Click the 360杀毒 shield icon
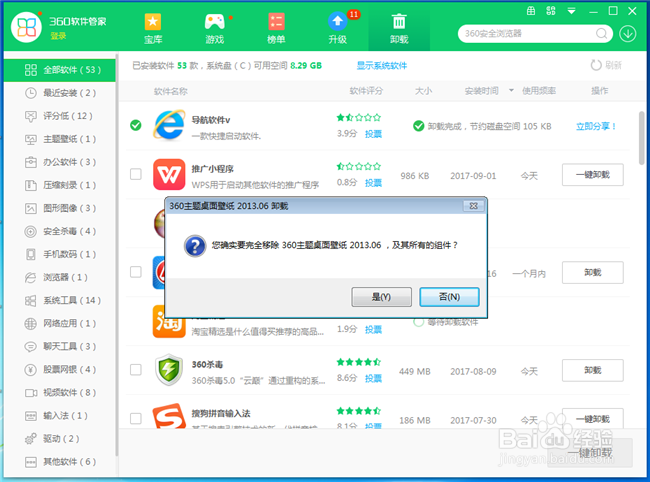650x482 pixels. (x=169, y=370)
